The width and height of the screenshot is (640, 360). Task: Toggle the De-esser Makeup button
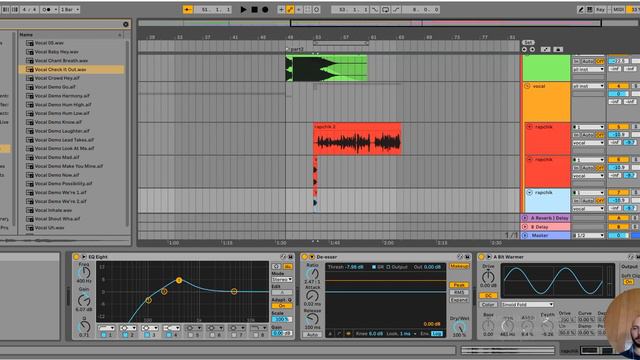459,266
